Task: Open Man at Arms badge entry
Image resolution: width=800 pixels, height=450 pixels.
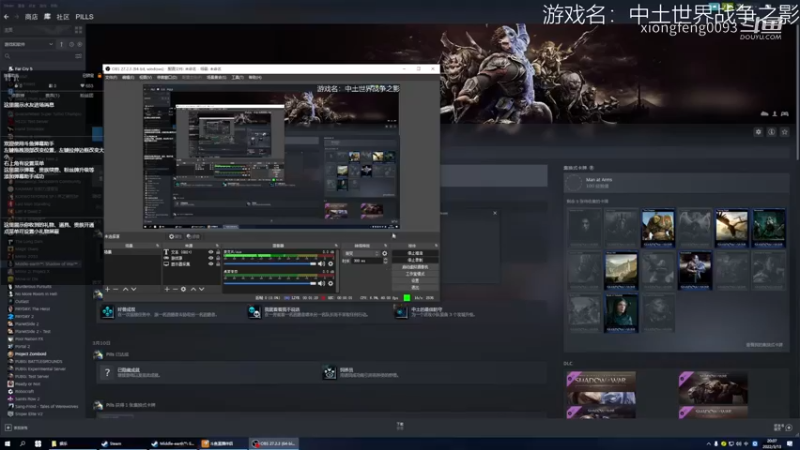Action: point(676,183)
